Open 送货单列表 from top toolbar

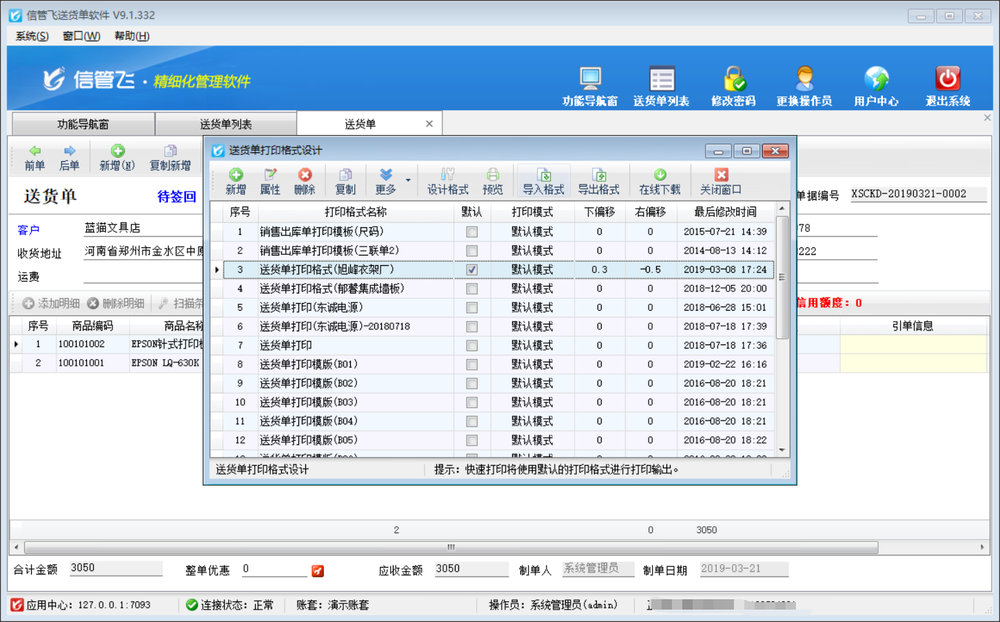click(661, 79)
